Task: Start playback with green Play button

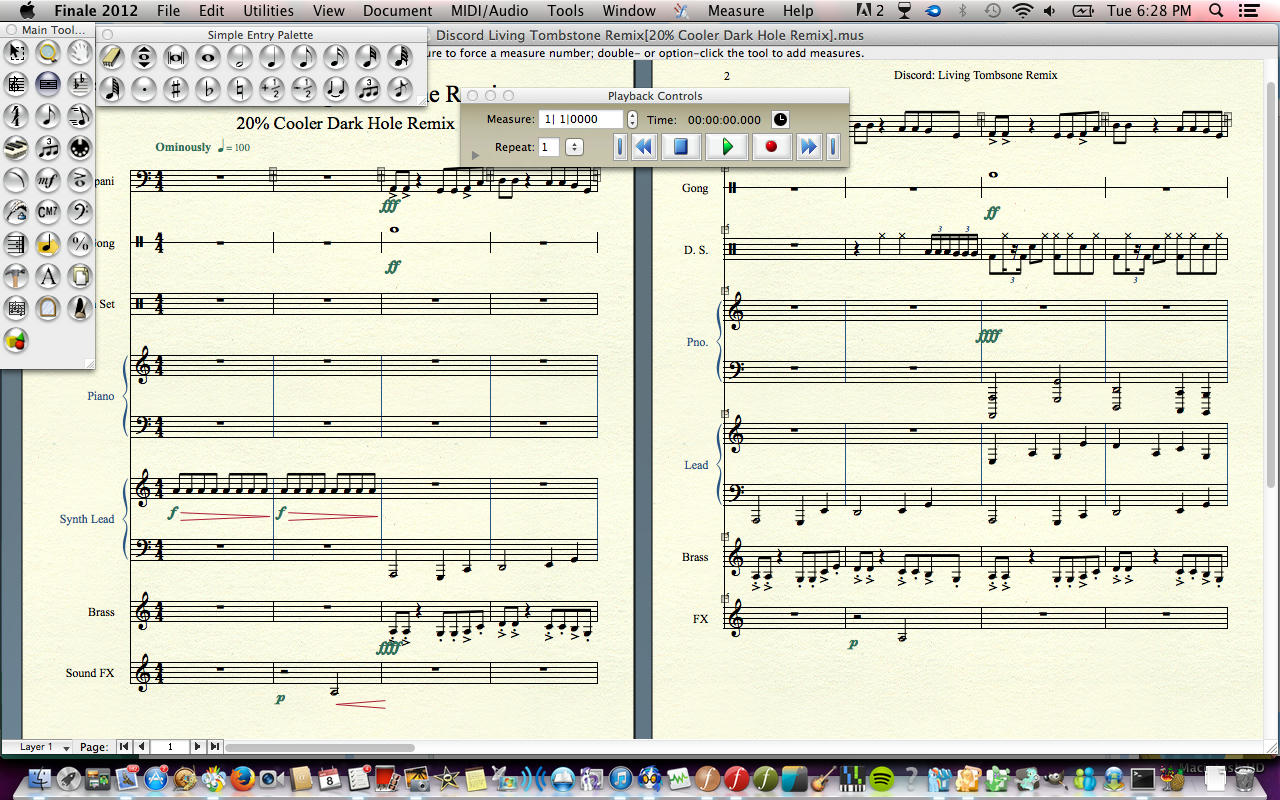Action: pos(727,147)
